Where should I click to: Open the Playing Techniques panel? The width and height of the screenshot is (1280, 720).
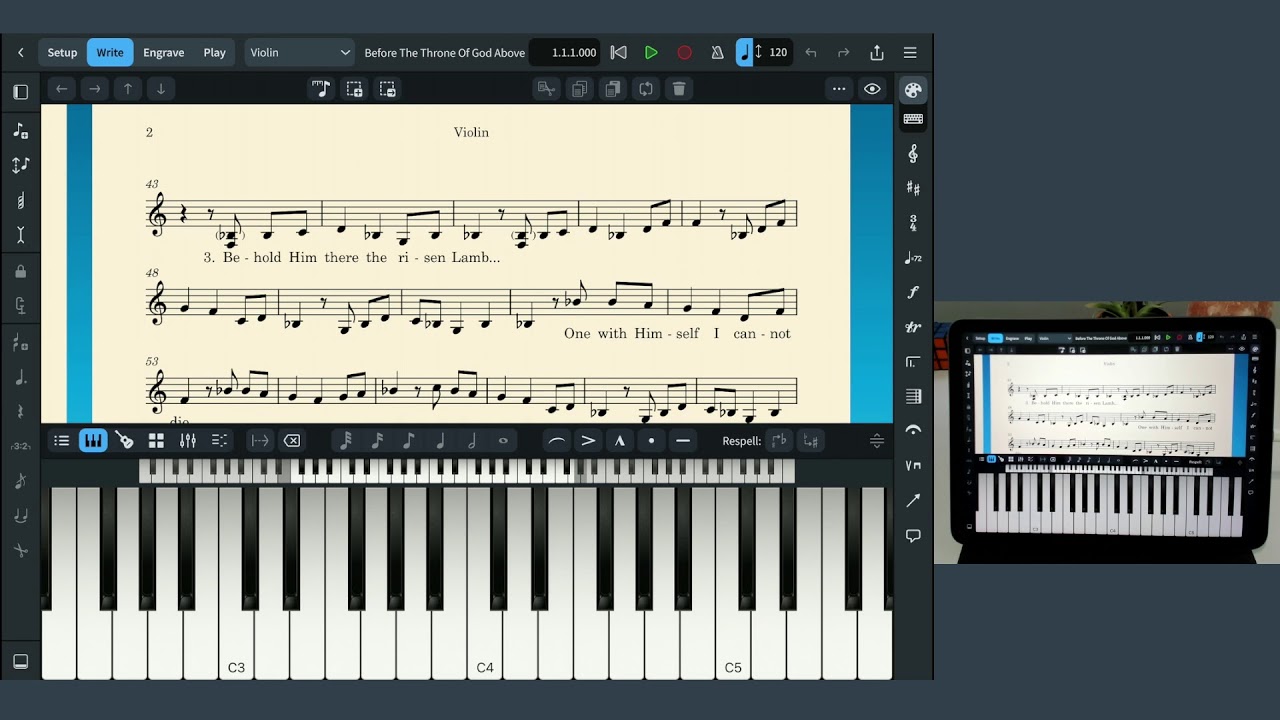(x=913, y=466)
